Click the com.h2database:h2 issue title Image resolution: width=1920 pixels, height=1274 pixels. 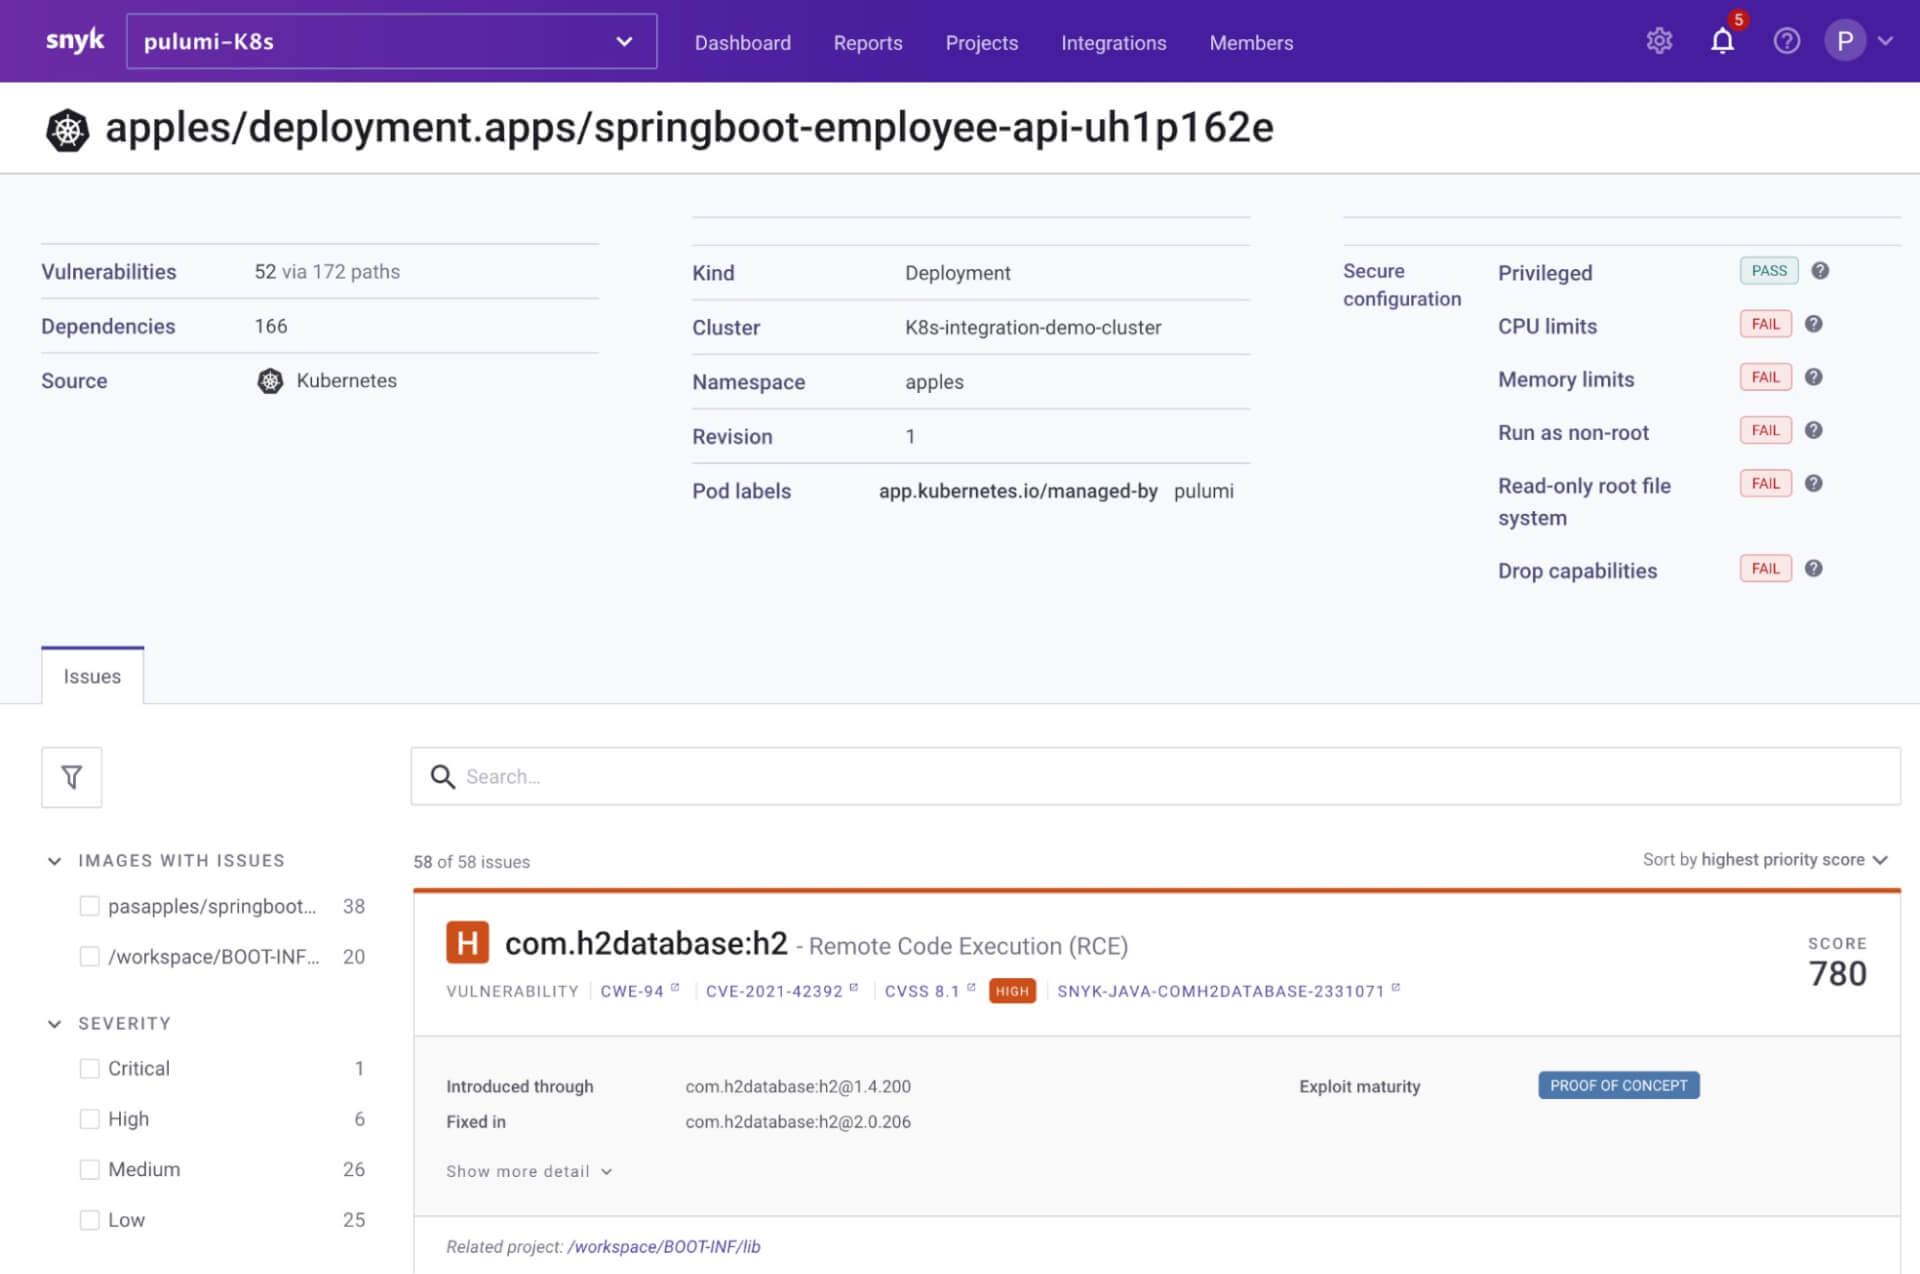tap(646, 943)
